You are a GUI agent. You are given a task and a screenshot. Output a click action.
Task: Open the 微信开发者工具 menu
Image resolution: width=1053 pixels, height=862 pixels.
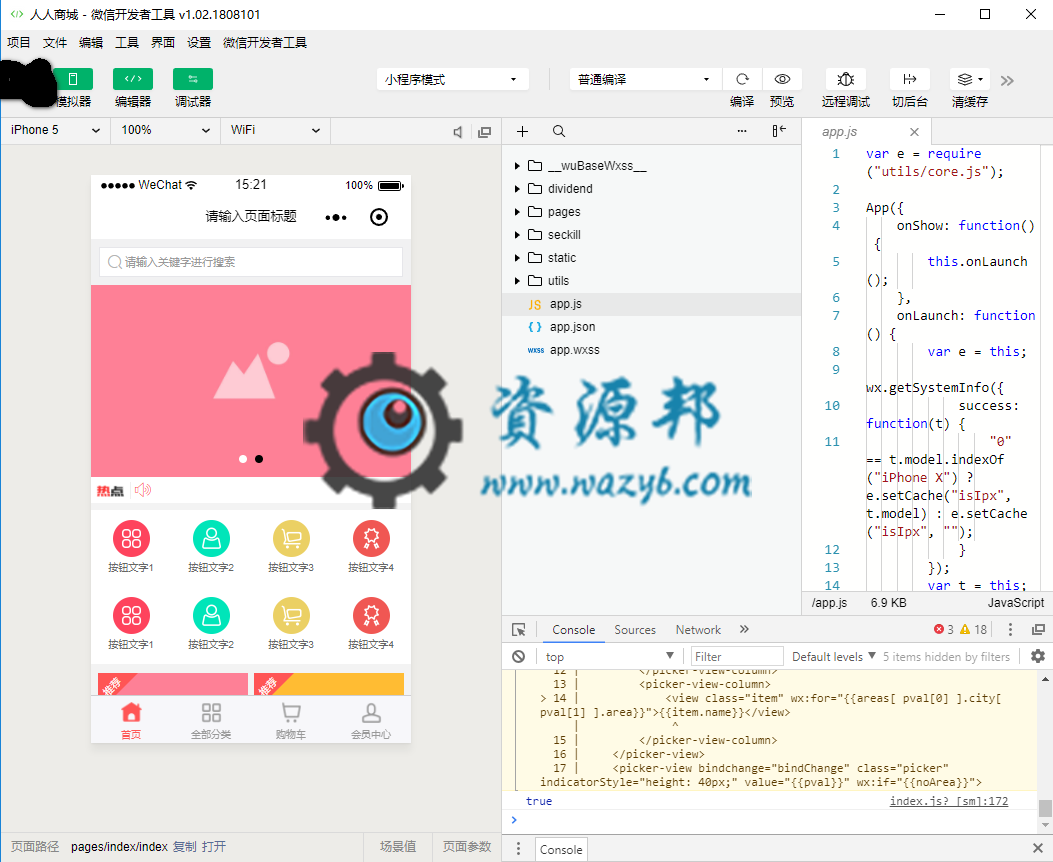pos(265,43)
